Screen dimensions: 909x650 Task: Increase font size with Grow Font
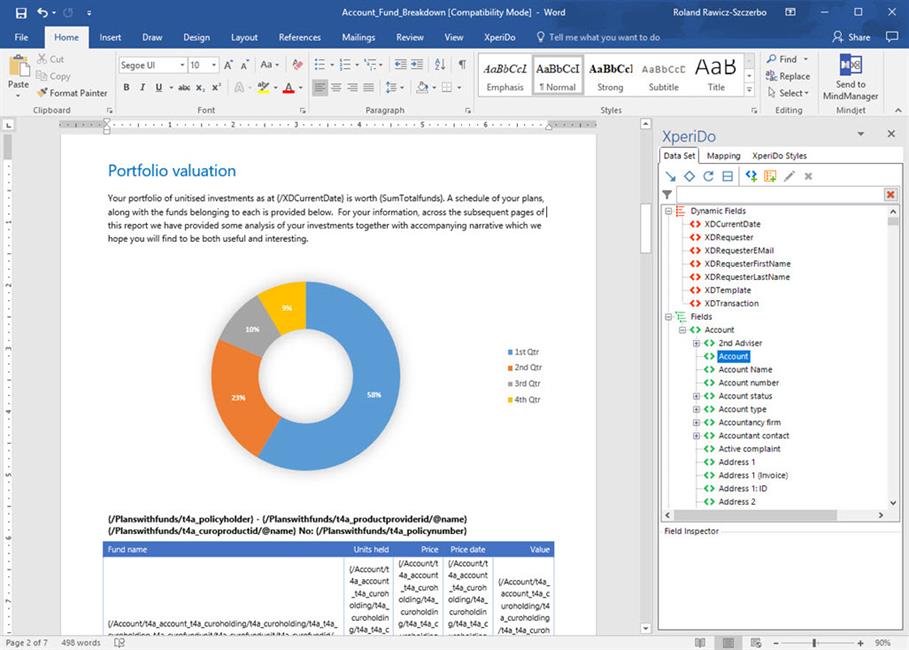(x=228, y=65)
